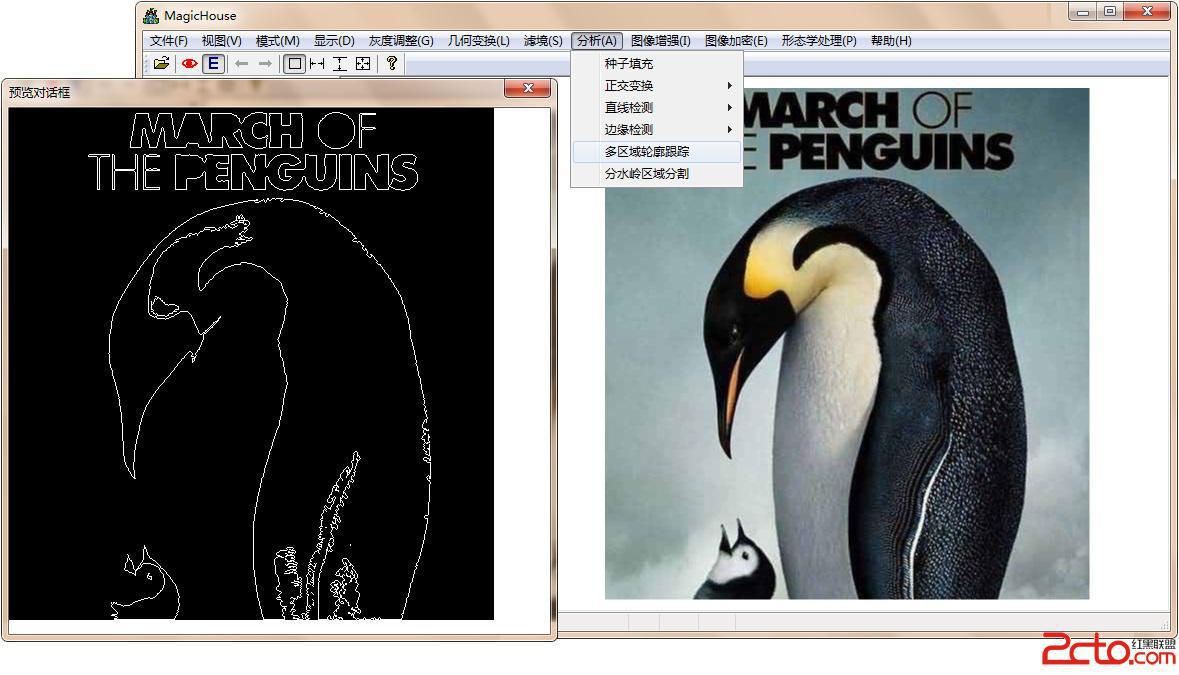
Task: Close the 预览对话框 preview dialog
Action: tap(528, 89)
